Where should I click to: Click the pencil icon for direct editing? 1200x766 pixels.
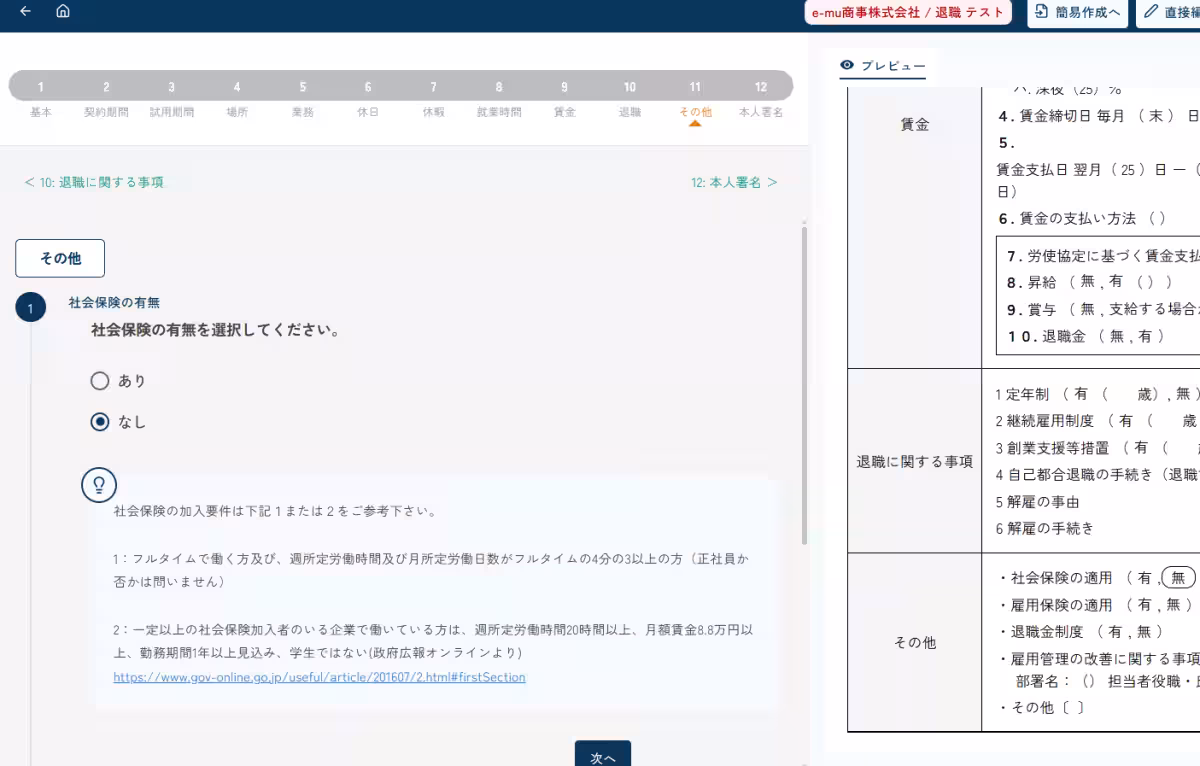coord(1151,12)
